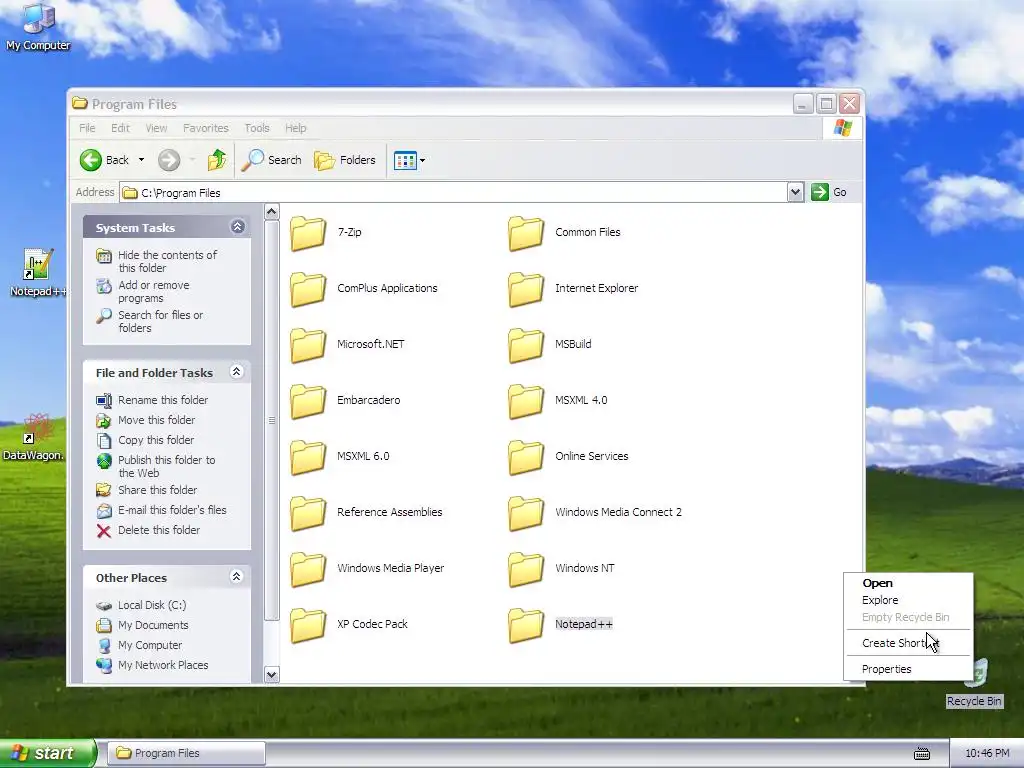
Task: Select the MSXML 4.0 folder icon
Action: coord(526,401)
